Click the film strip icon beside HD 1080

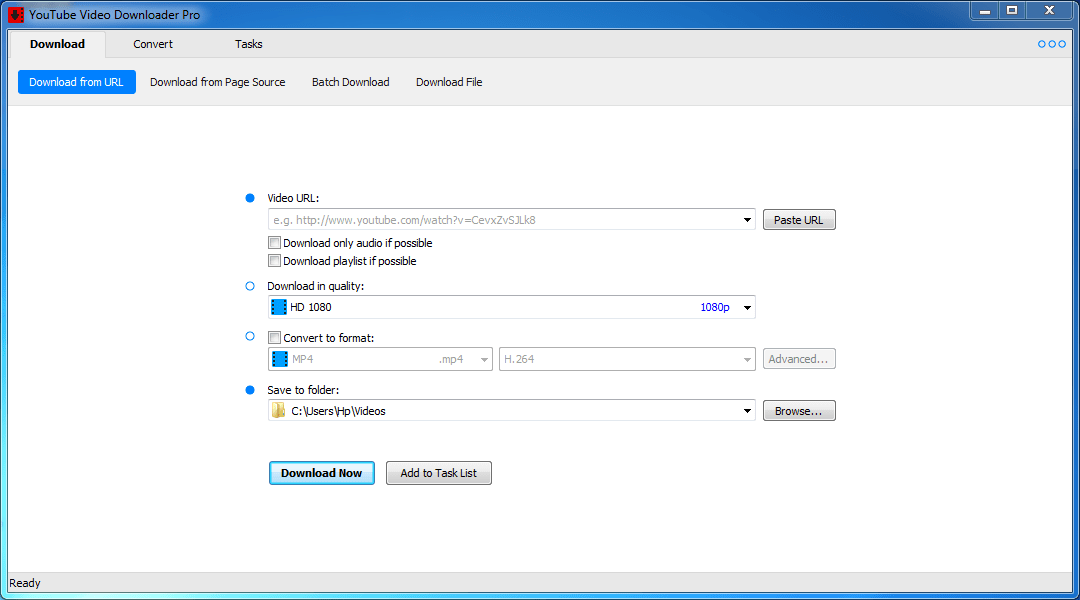point(279,307)
